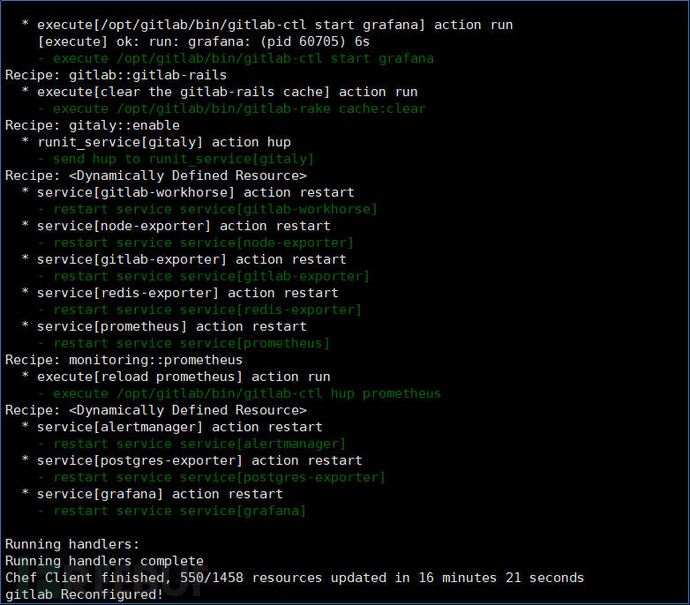Screen dimensions: 690x605
Task: Click 'service[gitlab-workhorse] action restart' line
Action: pyautogui.click(x=188, y=193)
